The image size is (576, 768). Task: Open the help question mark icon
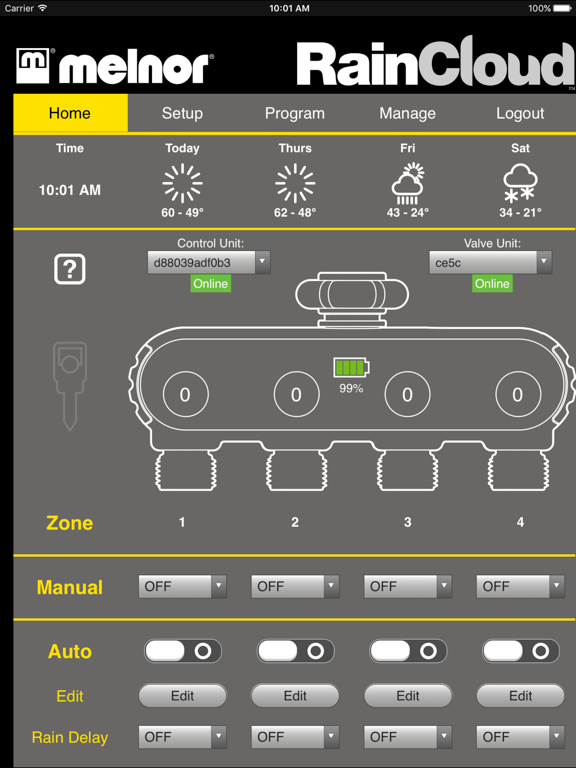pyautogui.click(x=70, y=269)
